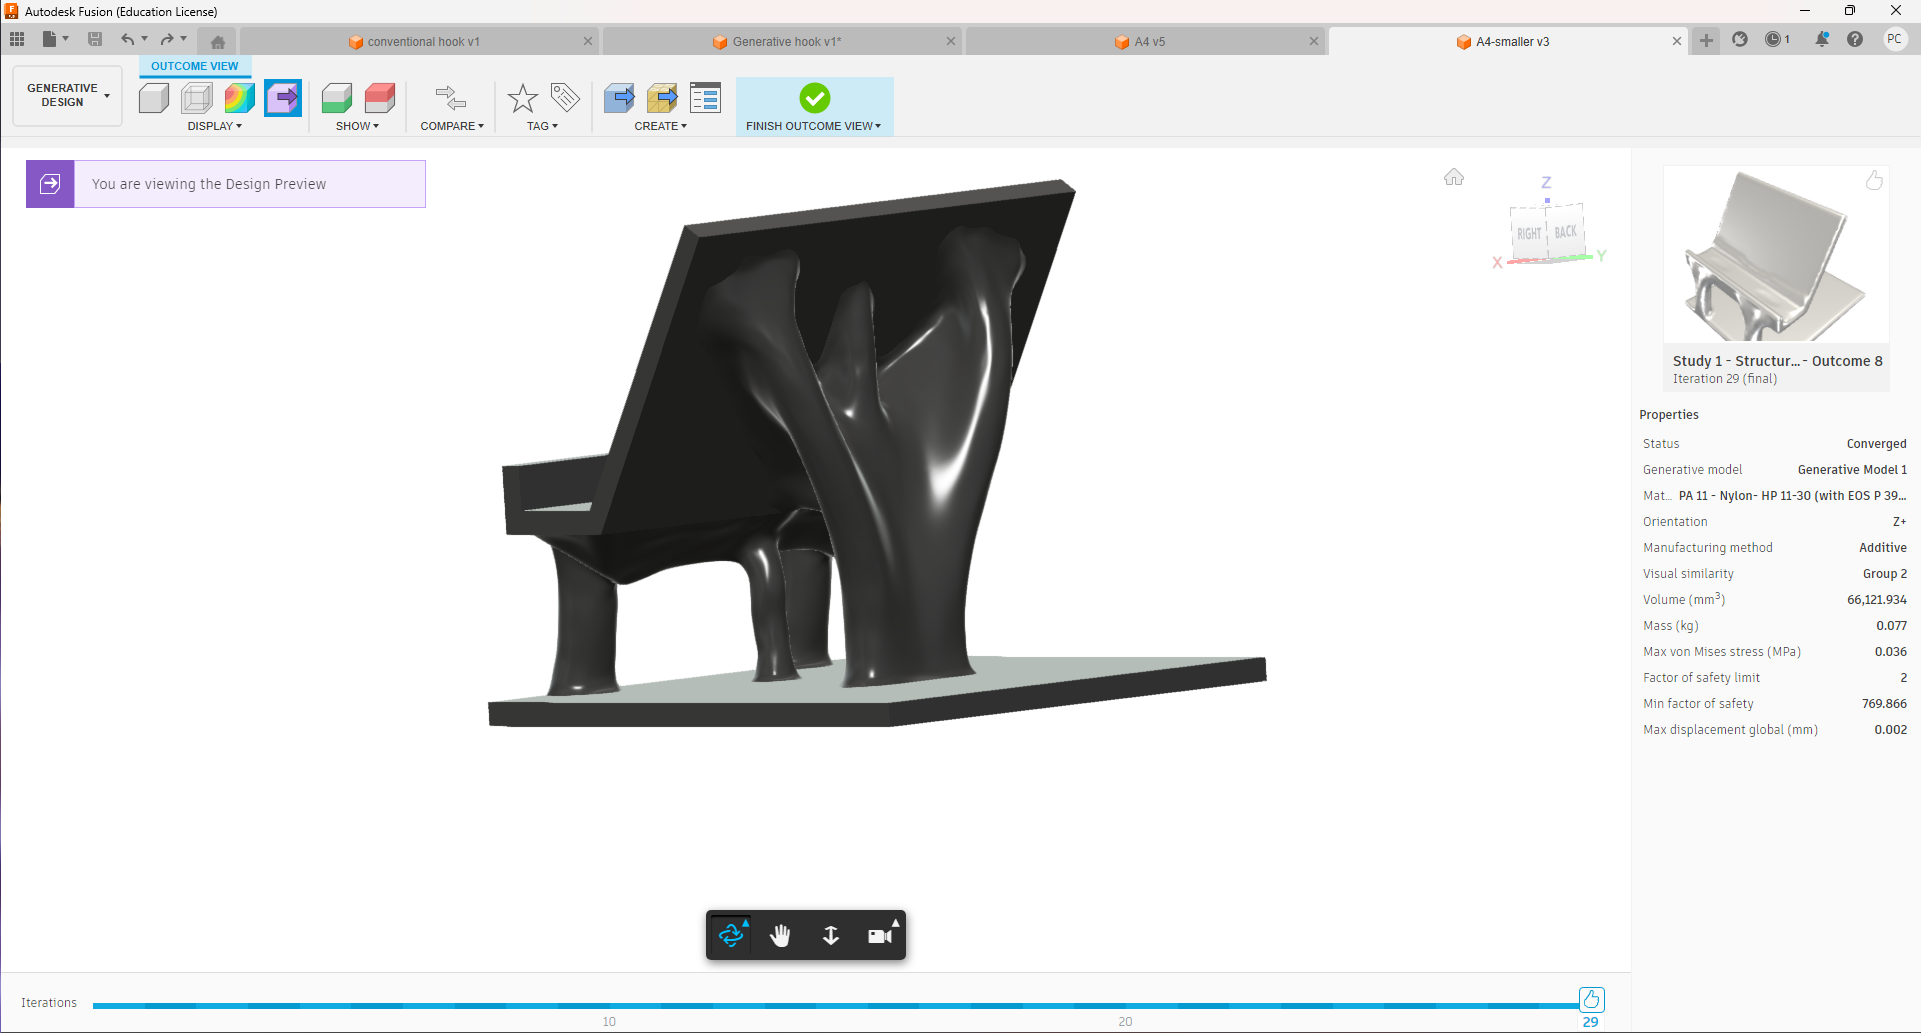The image size is (1921, 1033).
Task: Expand the camera options arrow
Action: pos(896,922)
